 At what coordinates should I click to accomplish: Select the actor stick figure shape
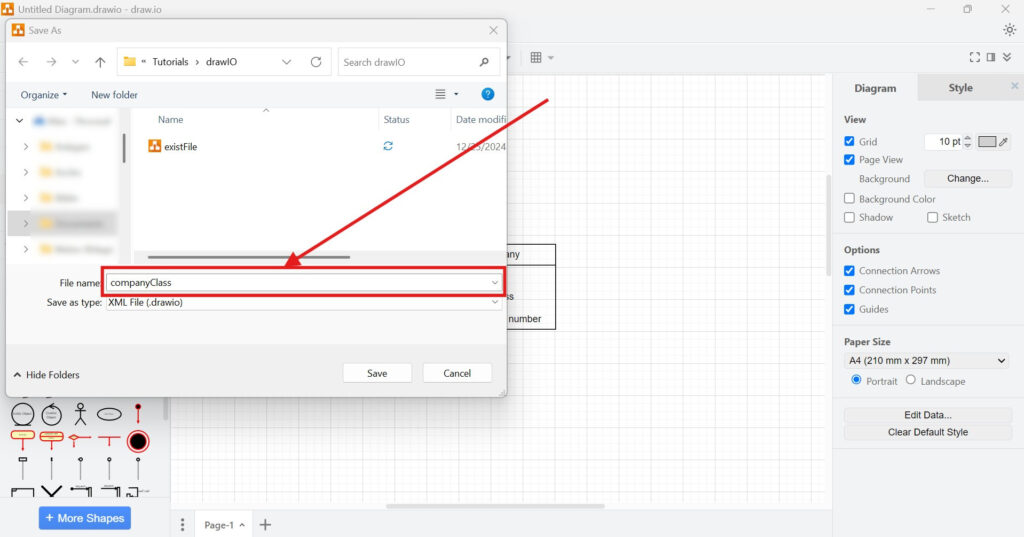point(80,413)
